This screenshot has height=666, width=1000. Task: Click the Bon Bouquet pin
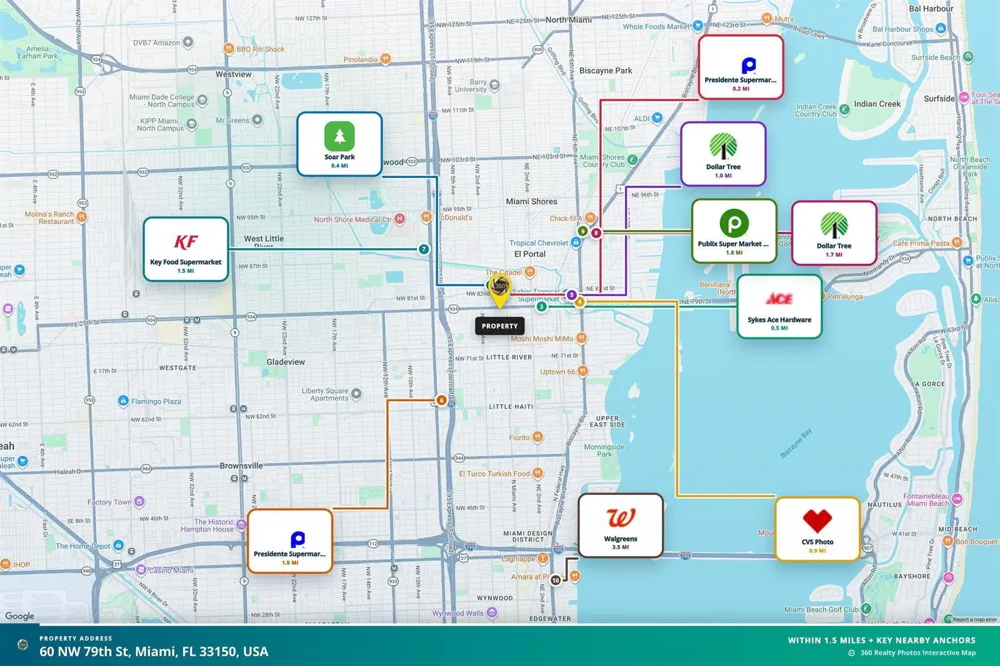(948, 541)
